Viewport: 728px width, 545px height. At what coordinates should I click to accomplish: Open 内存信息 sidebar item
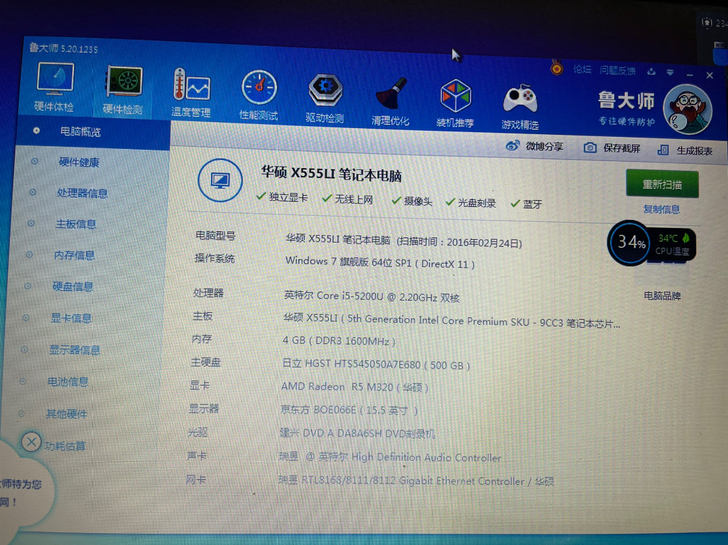(x=74, y=255)
